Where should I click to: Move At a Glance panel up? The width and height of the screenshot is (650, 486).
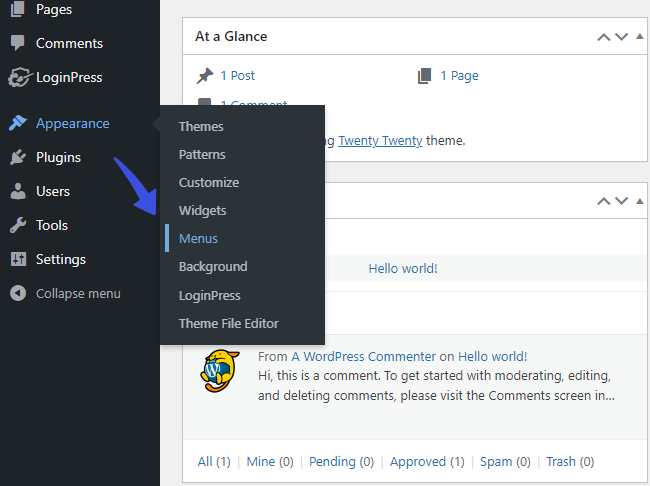pyautogui.click(x=604, y=37)
